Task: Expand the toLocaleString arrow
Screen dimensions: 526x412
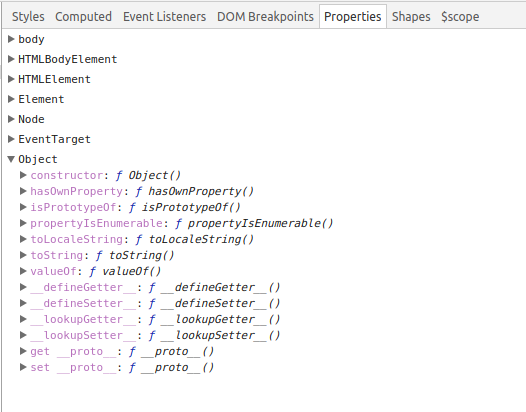Action: coord(23,239)
